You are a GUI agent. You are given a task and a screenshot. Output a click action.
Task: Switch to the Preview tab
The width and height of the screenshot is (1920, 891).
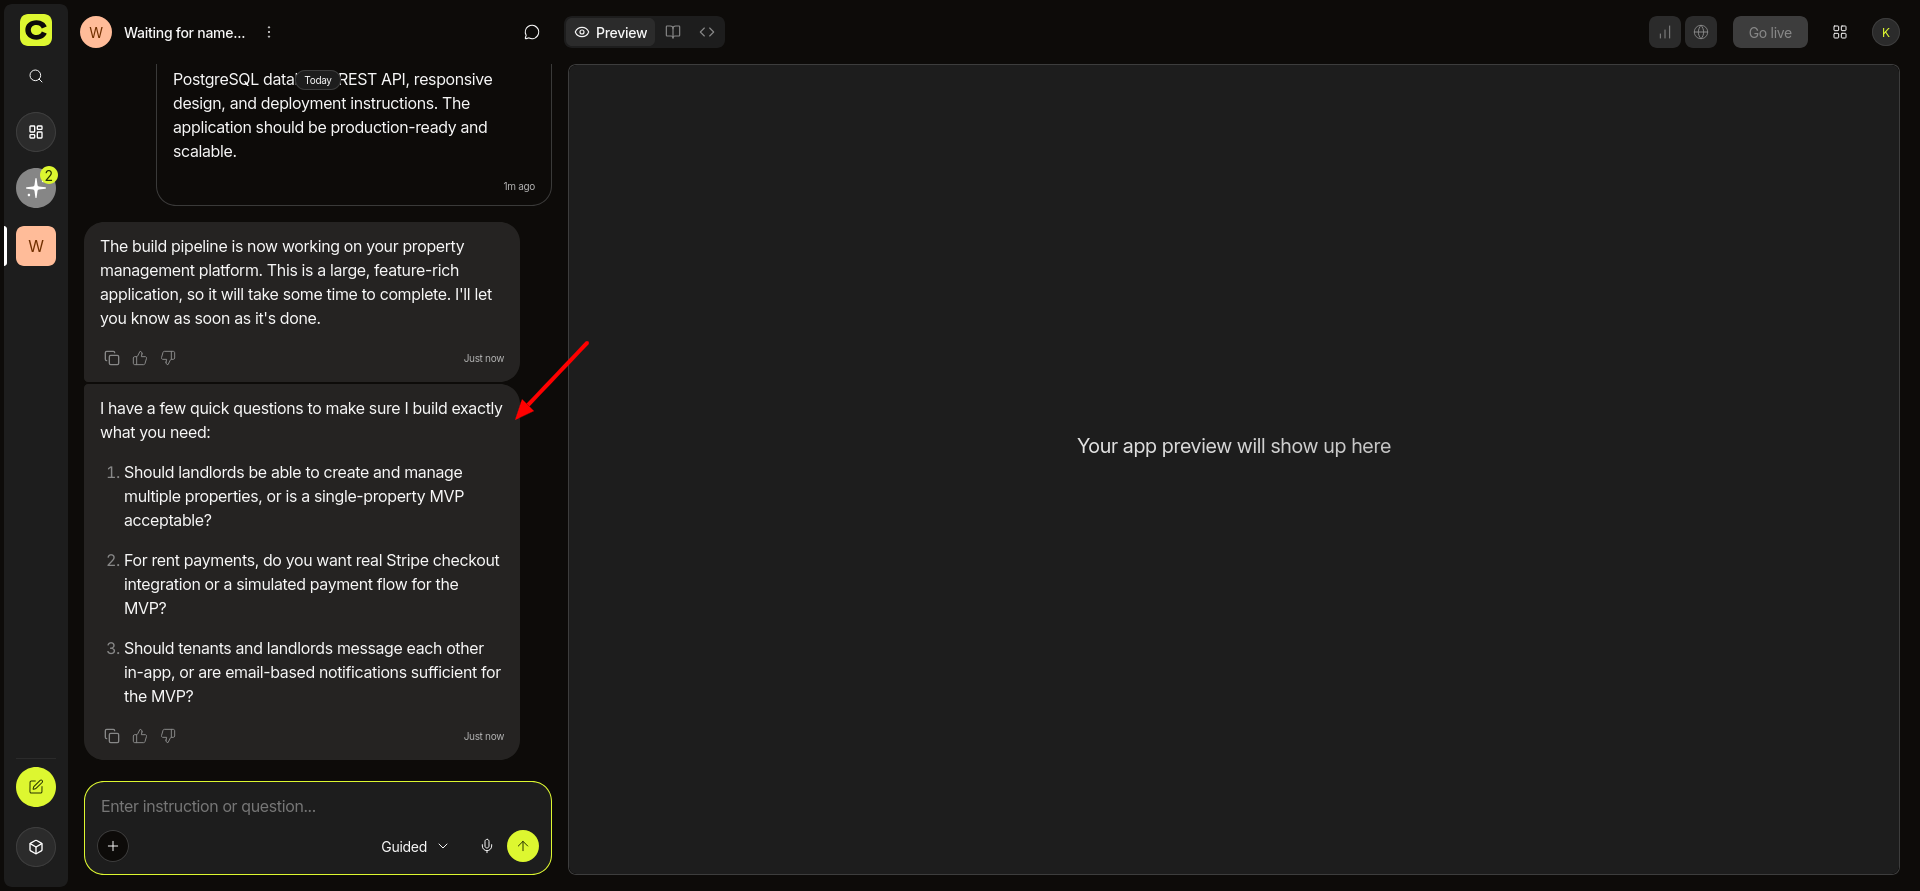pos(611,32)
